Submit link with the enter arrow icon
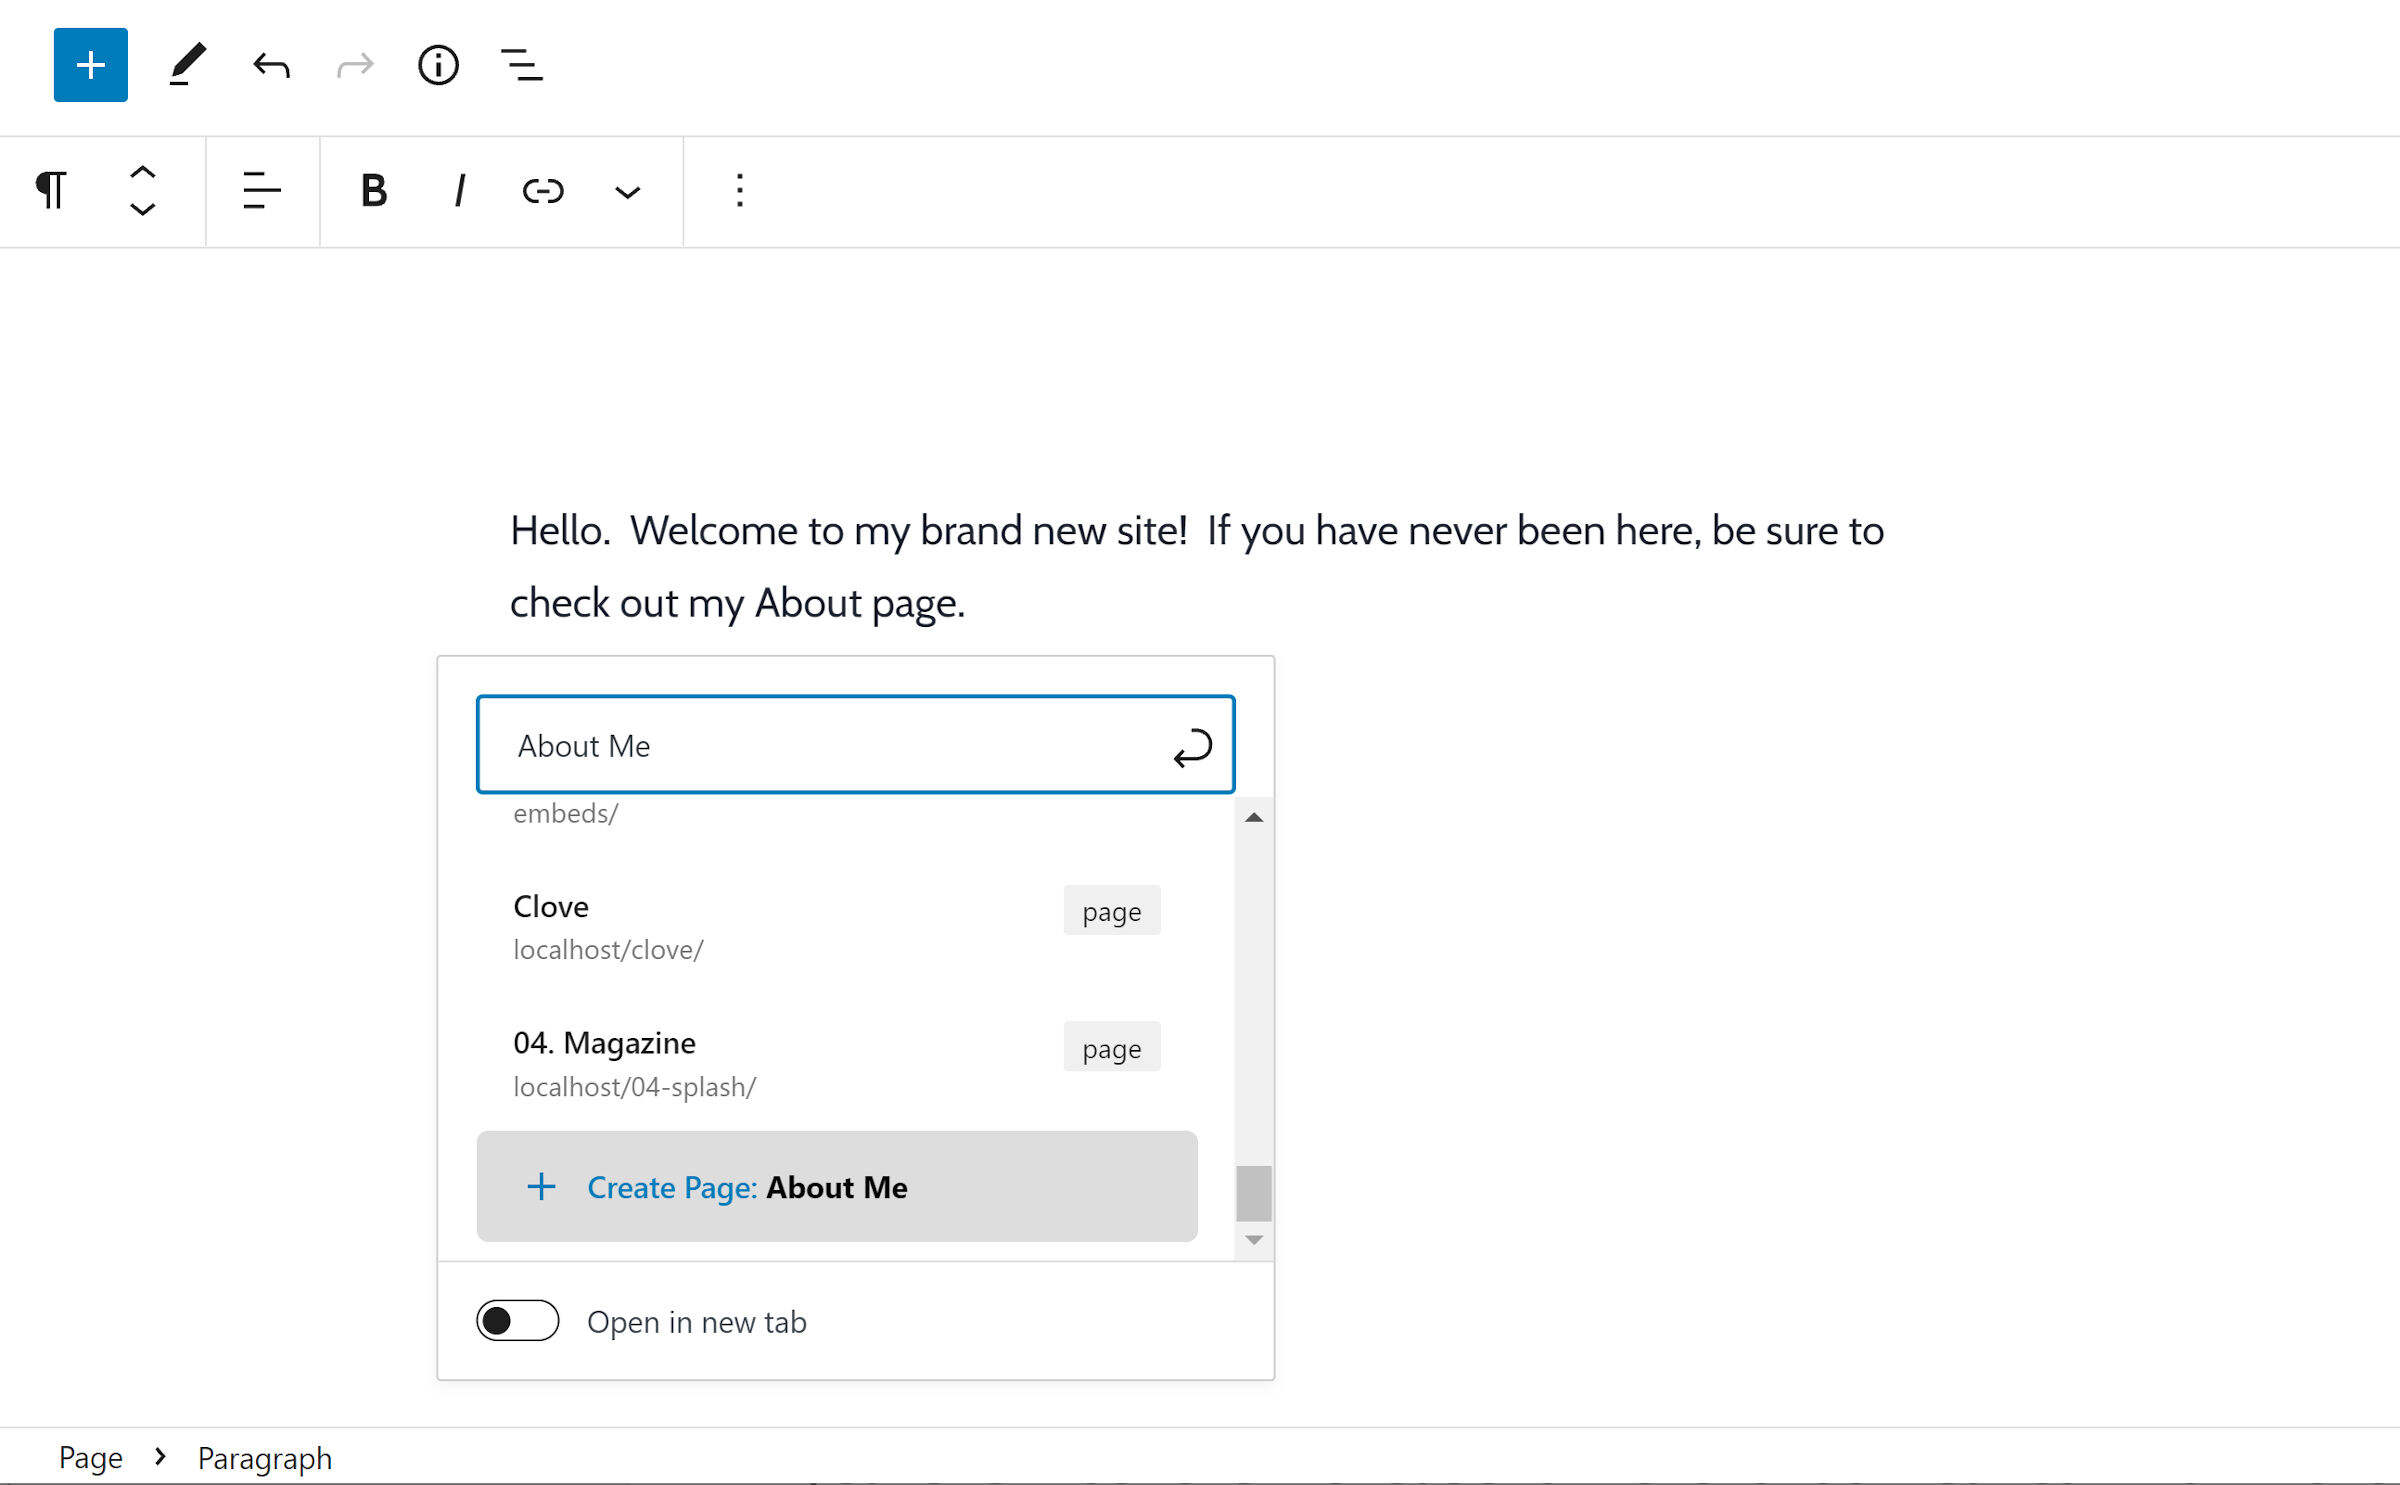 click(1192, 747)
